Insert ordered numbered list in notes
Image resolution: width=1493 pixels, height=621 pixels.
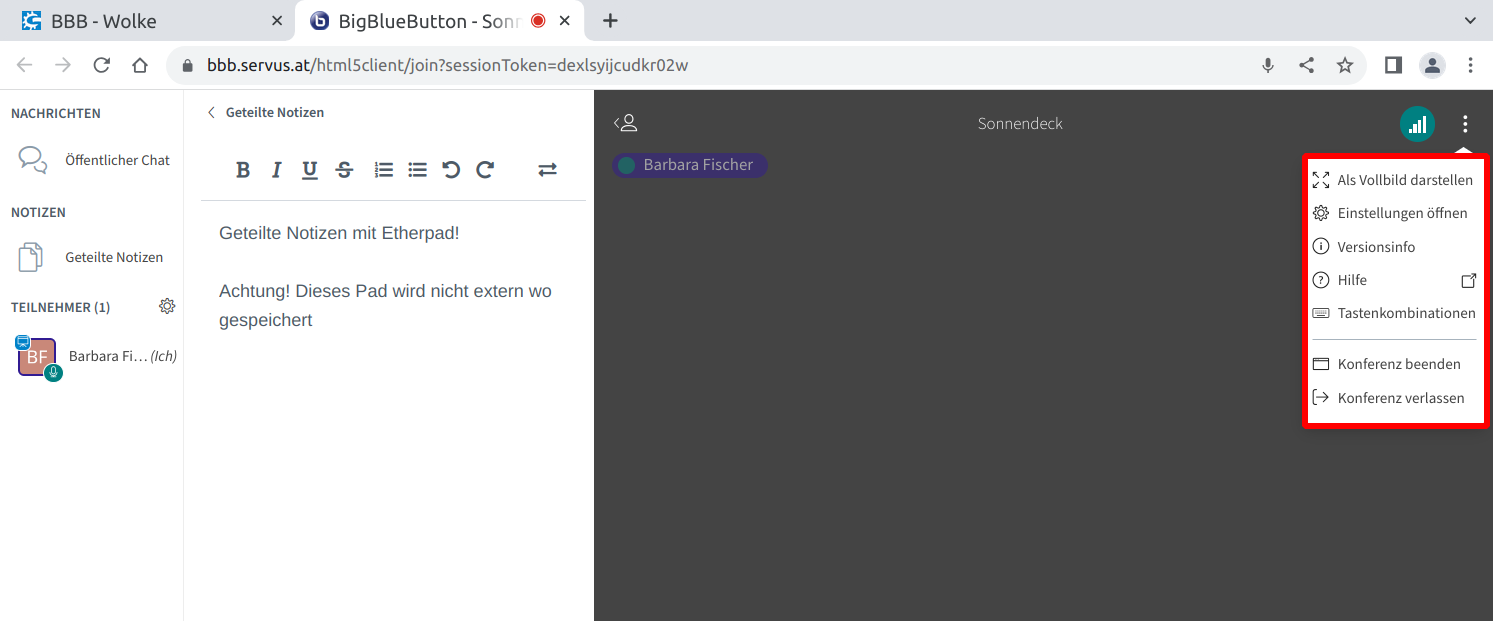click(384, 170)
